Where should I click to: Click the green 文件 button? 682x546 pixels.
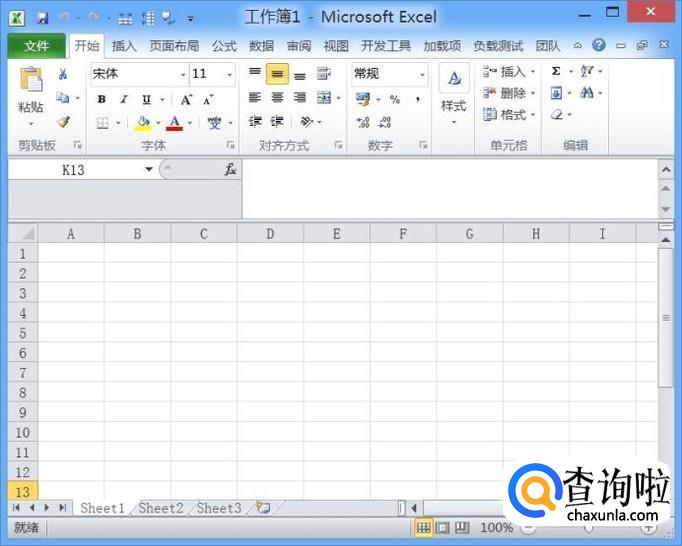tap(37, 46)
